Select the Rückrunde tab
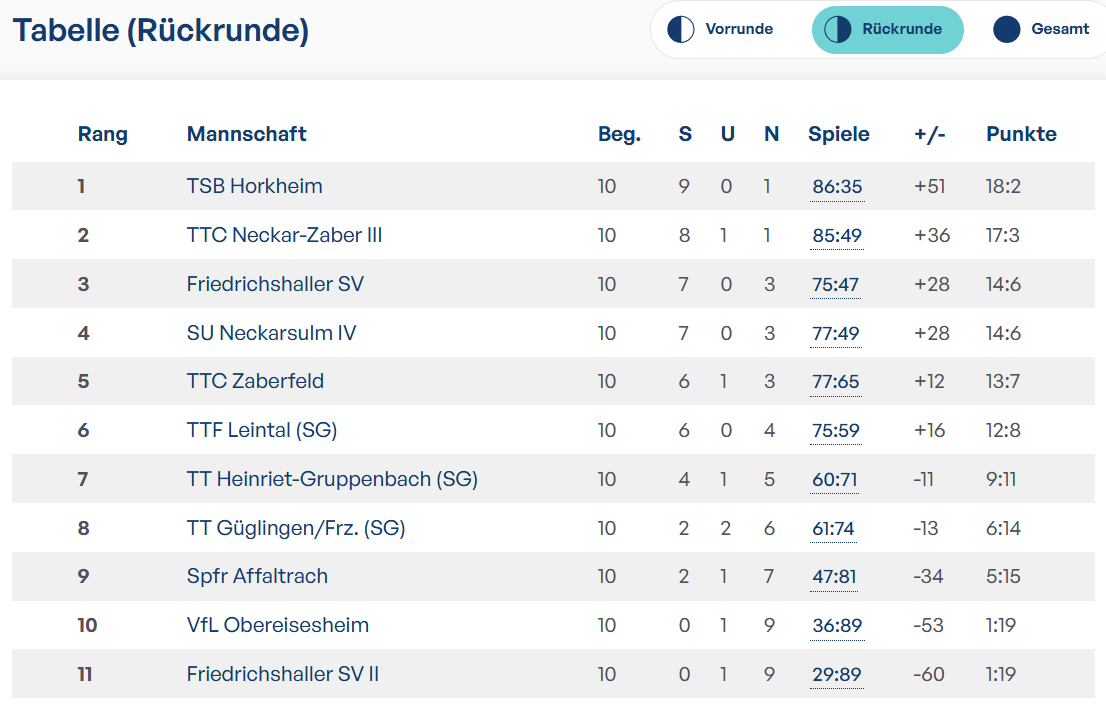Image resolution: width=1106 pixels, height=704 pixels. (887, 30)
